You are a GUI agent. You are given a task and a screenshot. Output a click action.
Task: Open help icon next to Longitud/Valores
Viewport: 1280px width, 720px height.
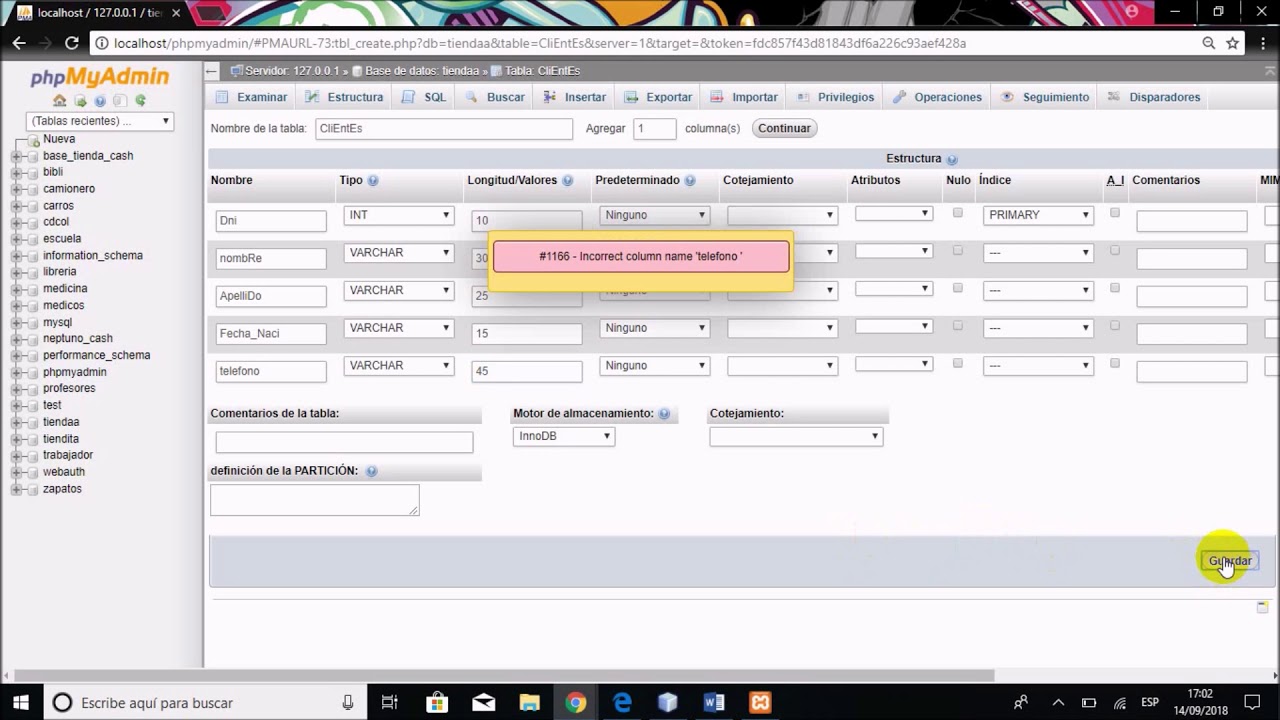[567, 181]
